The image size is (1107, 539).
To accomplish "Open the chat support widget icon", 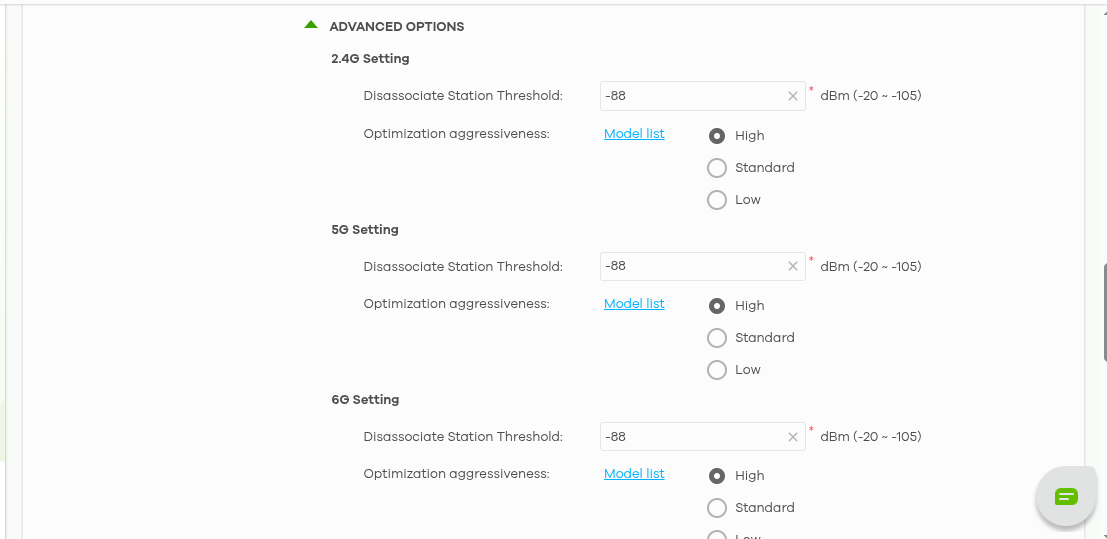I will (1066, 496).
